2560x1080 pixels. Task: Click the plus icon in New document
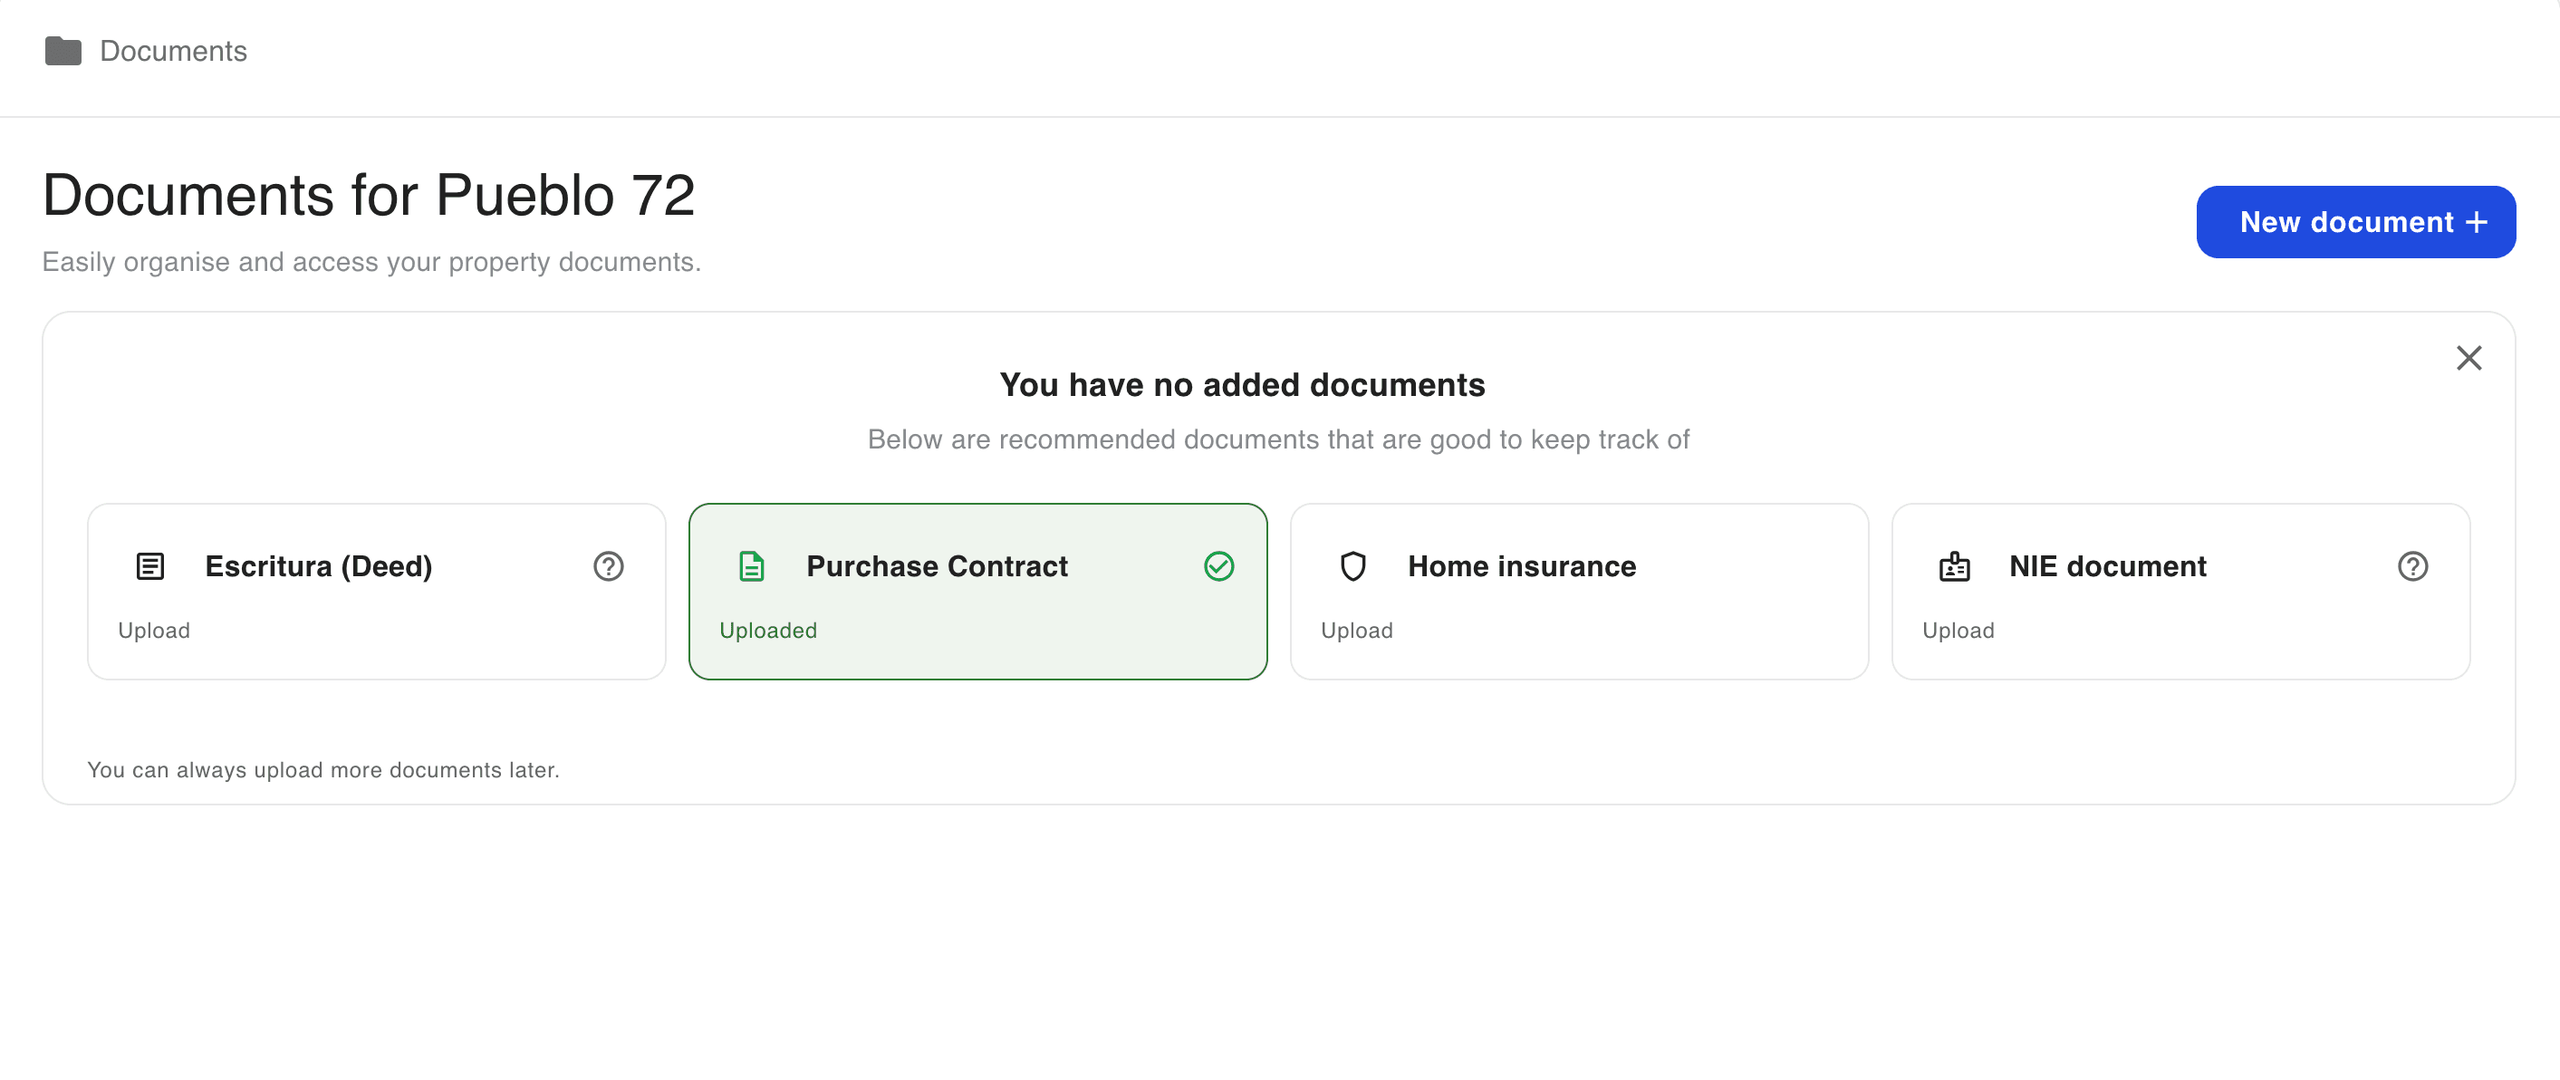tap(2477, 222)
